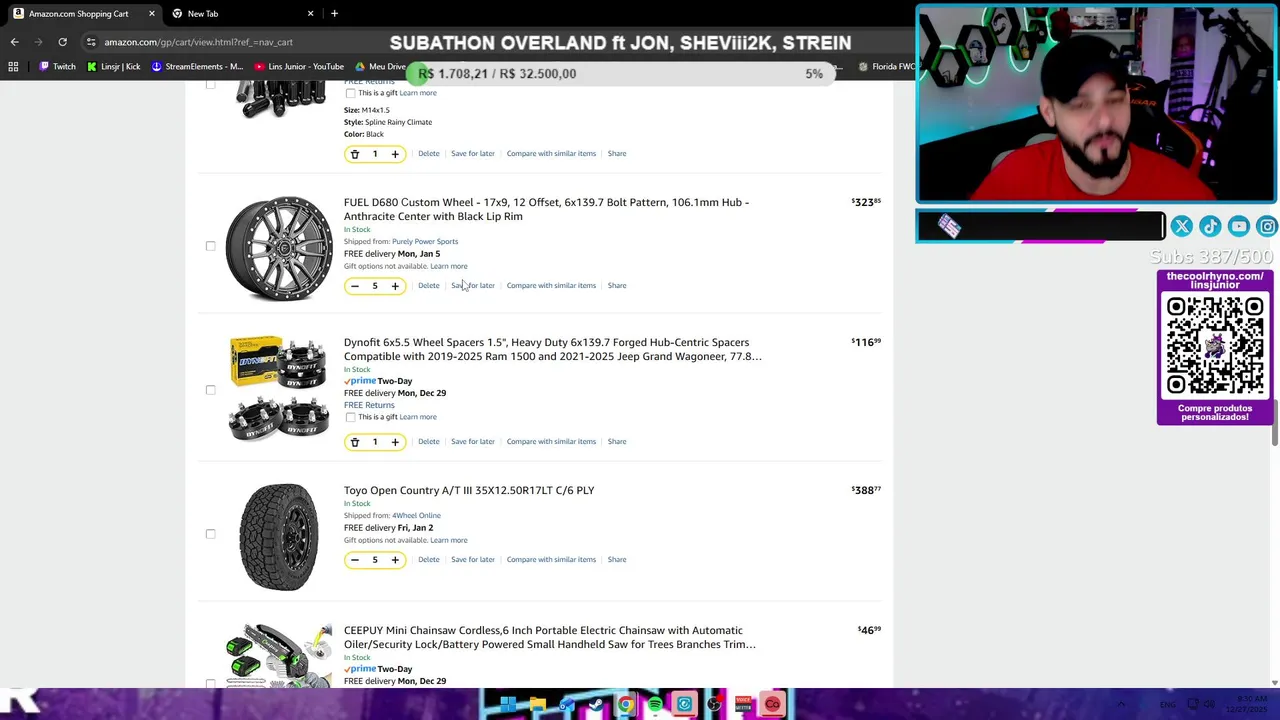Click the Toyo tire product image
The height and width of the screenshot is (720, 1280).
279,537
